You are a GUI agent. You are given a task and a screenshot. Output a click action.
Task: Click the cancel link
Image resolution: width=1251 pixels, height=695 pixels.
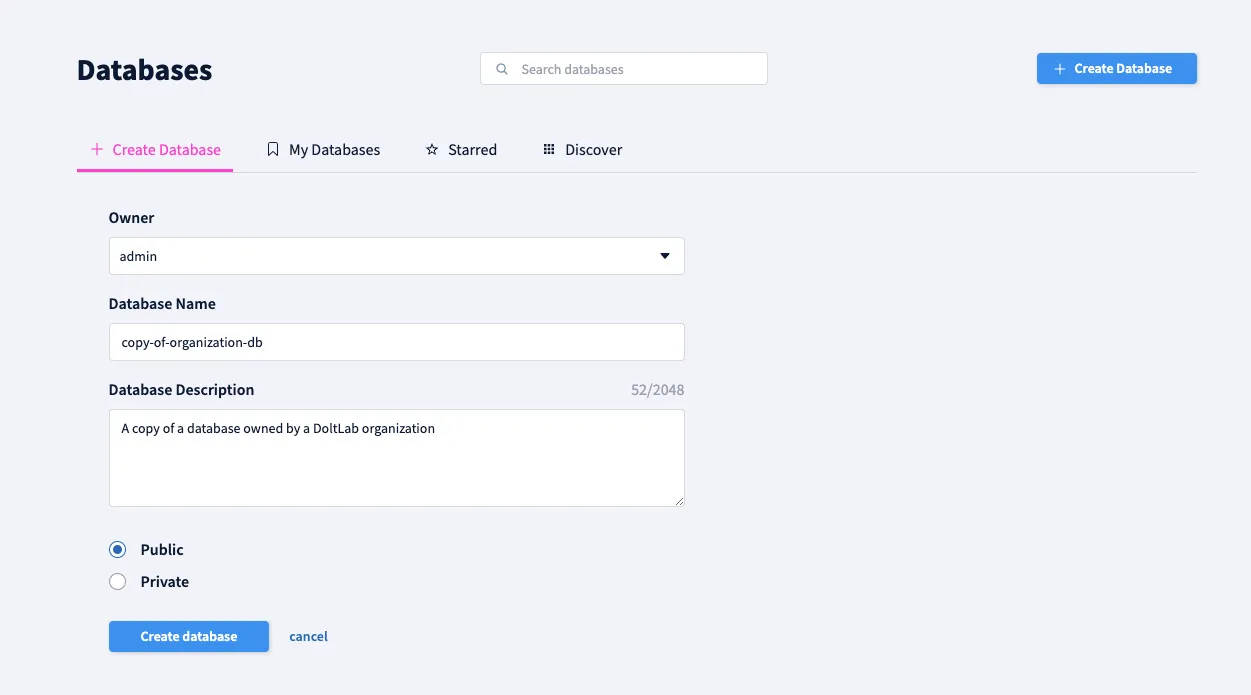click(x=308, y=636)
